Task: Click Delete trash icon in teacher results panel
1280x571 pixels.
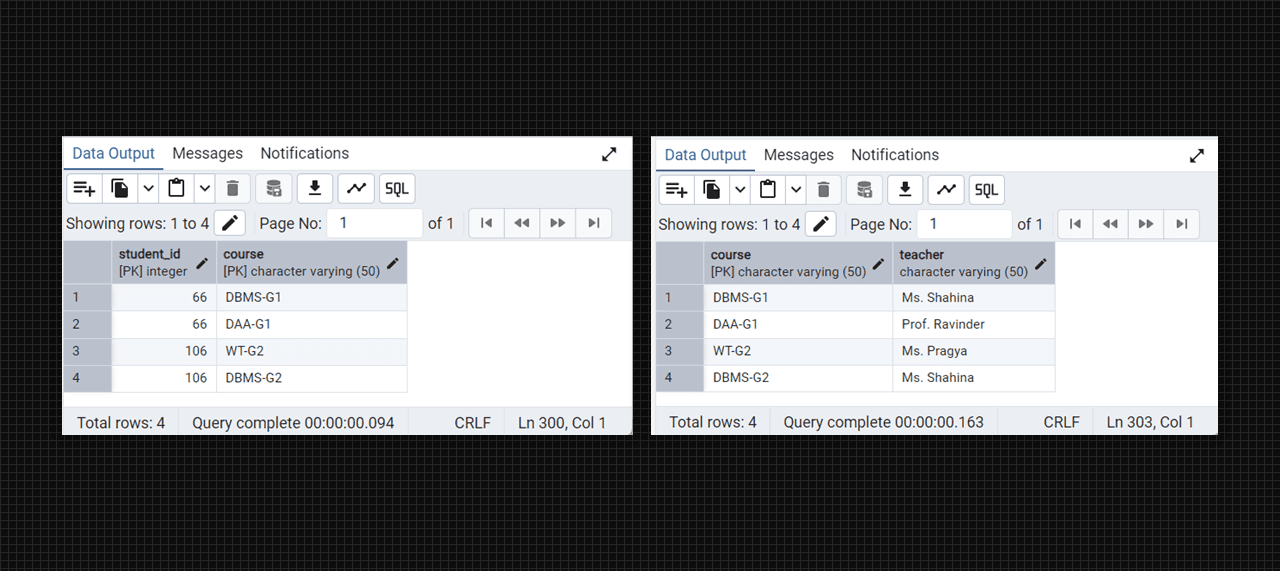Action: point(823,190)
